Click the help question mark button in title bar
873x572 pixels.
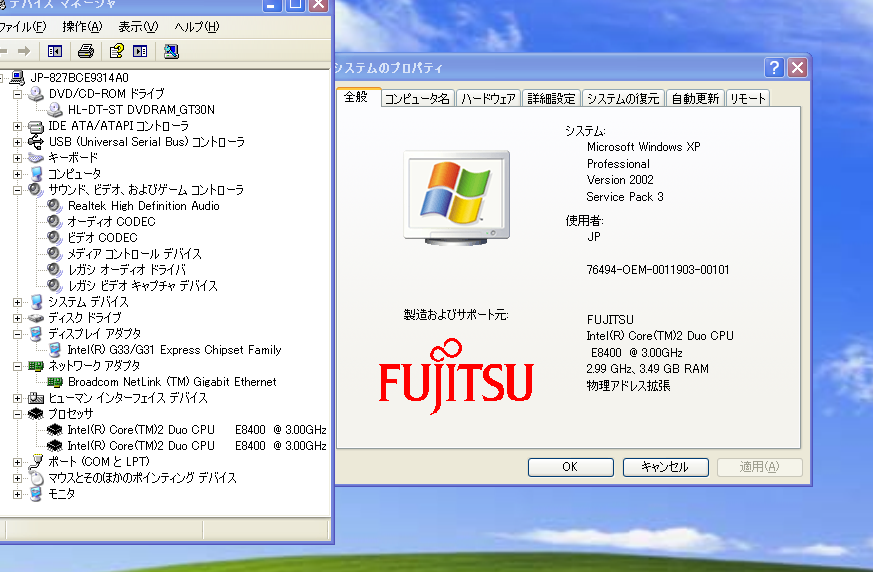pyautogui.click(x=774, y=68)
